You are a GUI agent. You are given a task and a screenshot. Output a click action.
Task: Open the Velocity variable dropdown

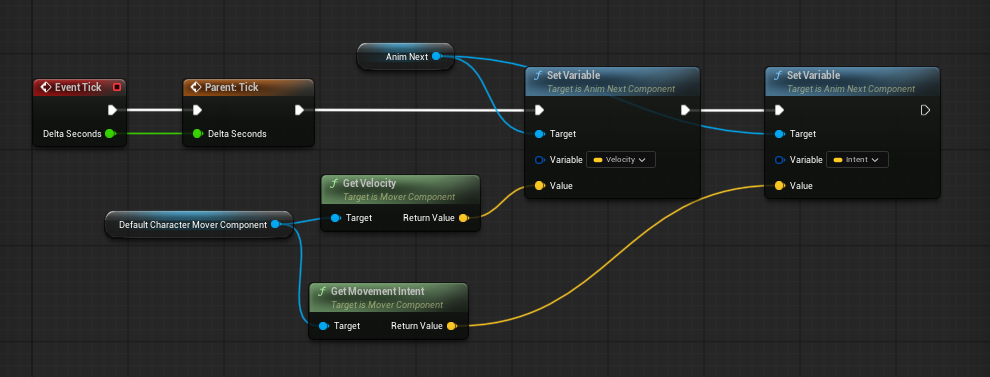[621, 160]
